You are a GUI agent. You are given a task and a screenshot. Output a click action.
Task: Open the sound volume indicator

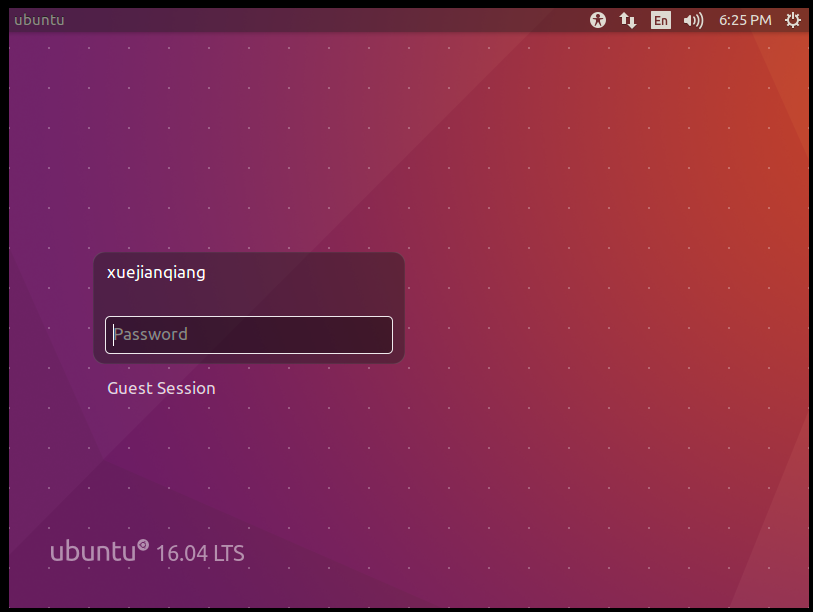(693, 20)
